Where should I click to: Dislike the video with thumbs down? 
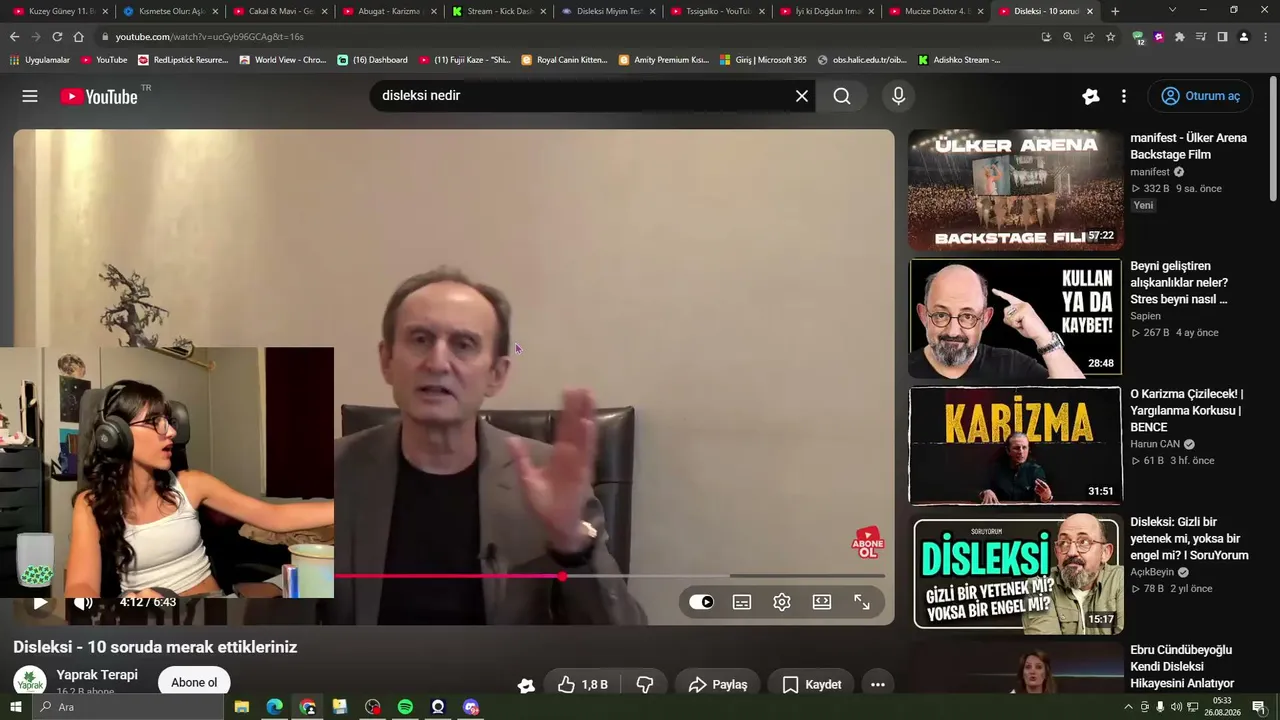[645, 684]
